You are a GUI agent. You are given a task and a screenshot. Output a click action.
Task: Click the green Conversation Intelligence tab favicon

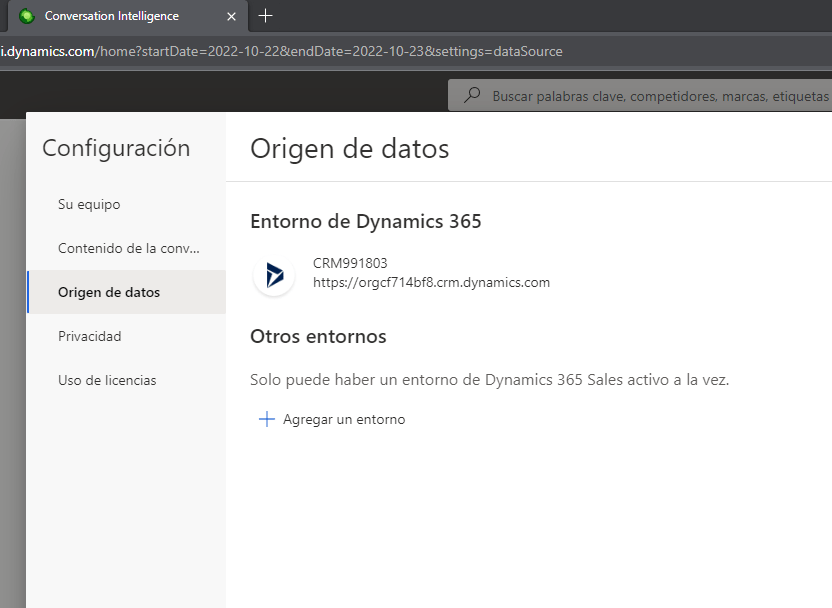(27, 16)
